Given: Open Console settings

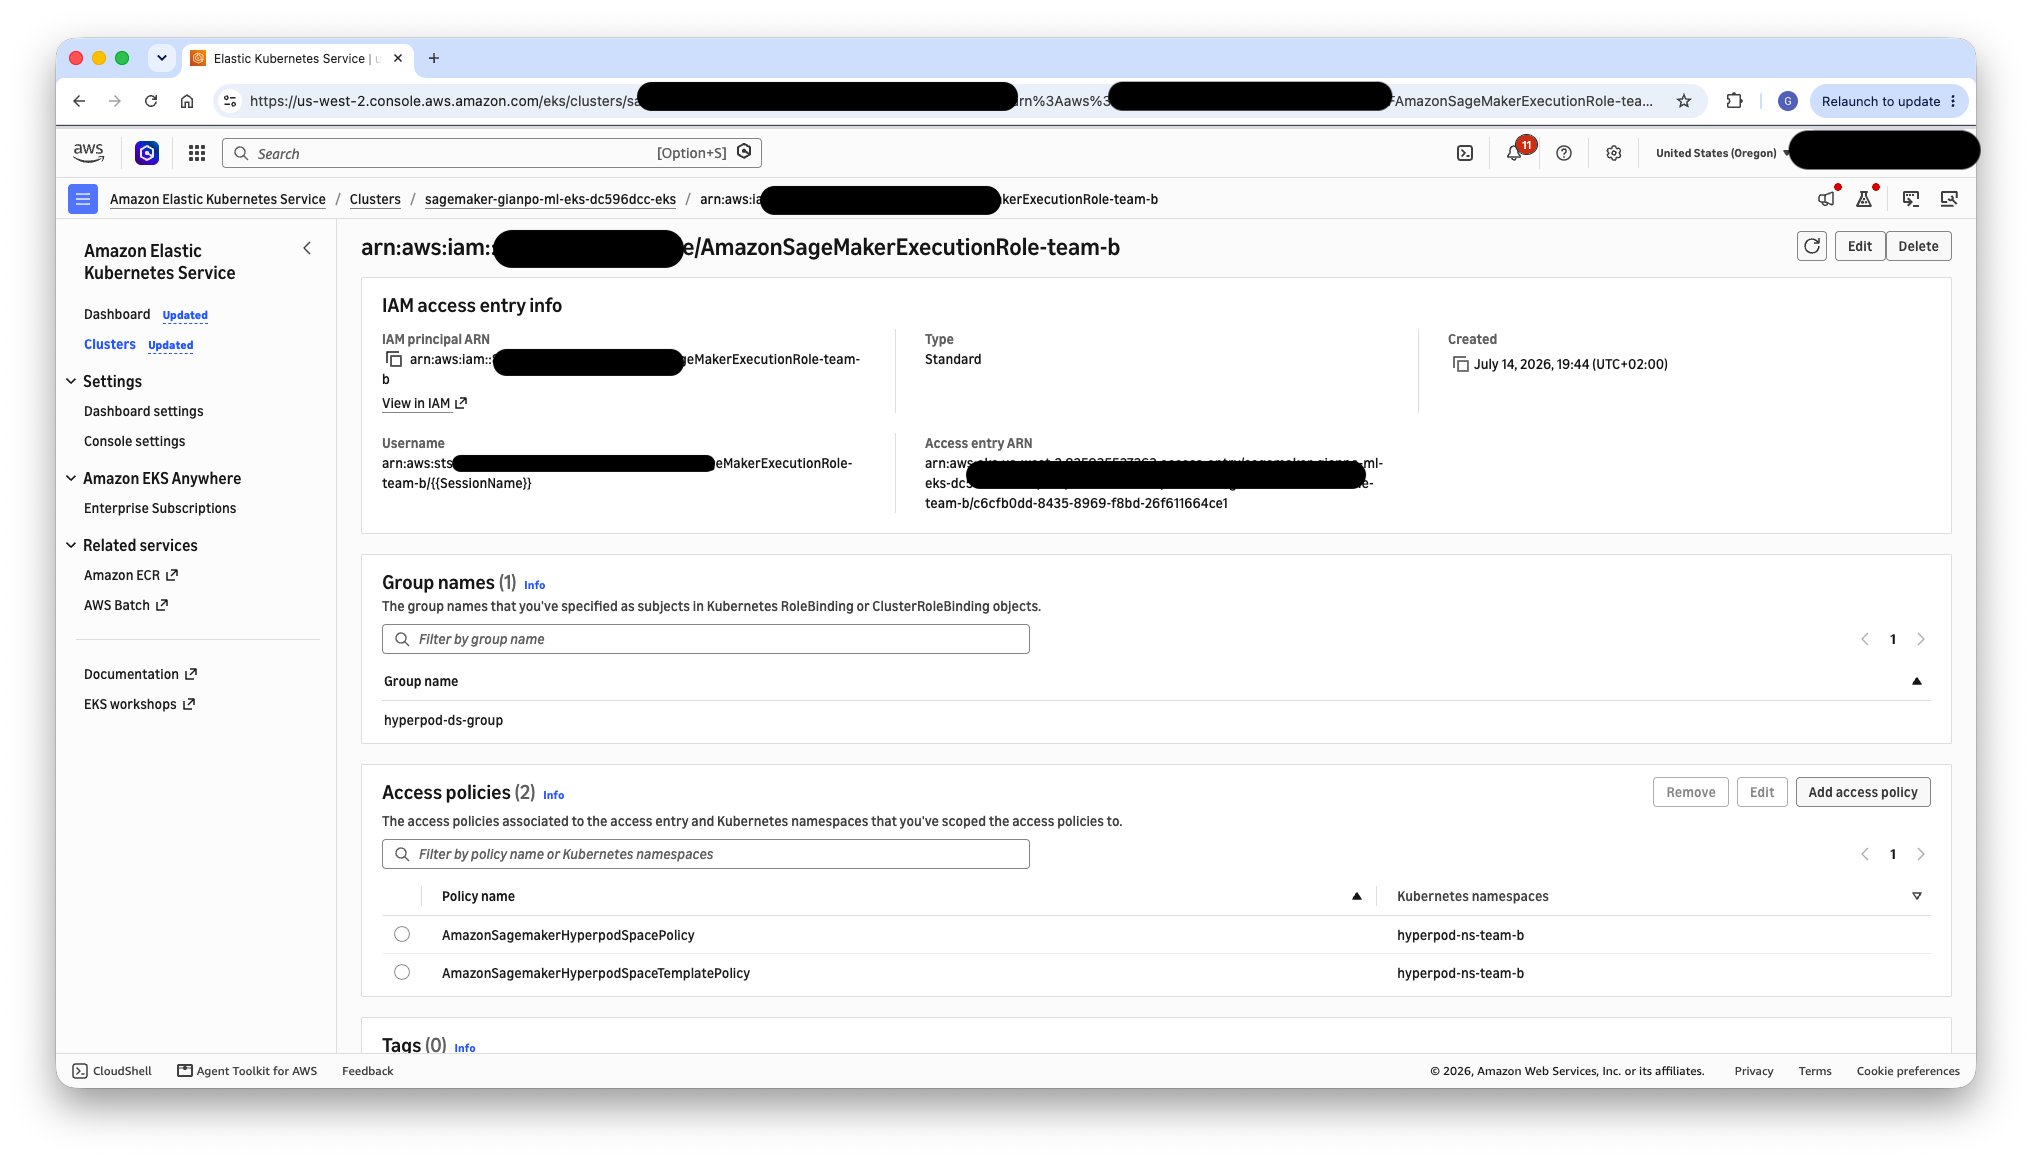Looking at the screenshot, I should (x=135, y=441).
